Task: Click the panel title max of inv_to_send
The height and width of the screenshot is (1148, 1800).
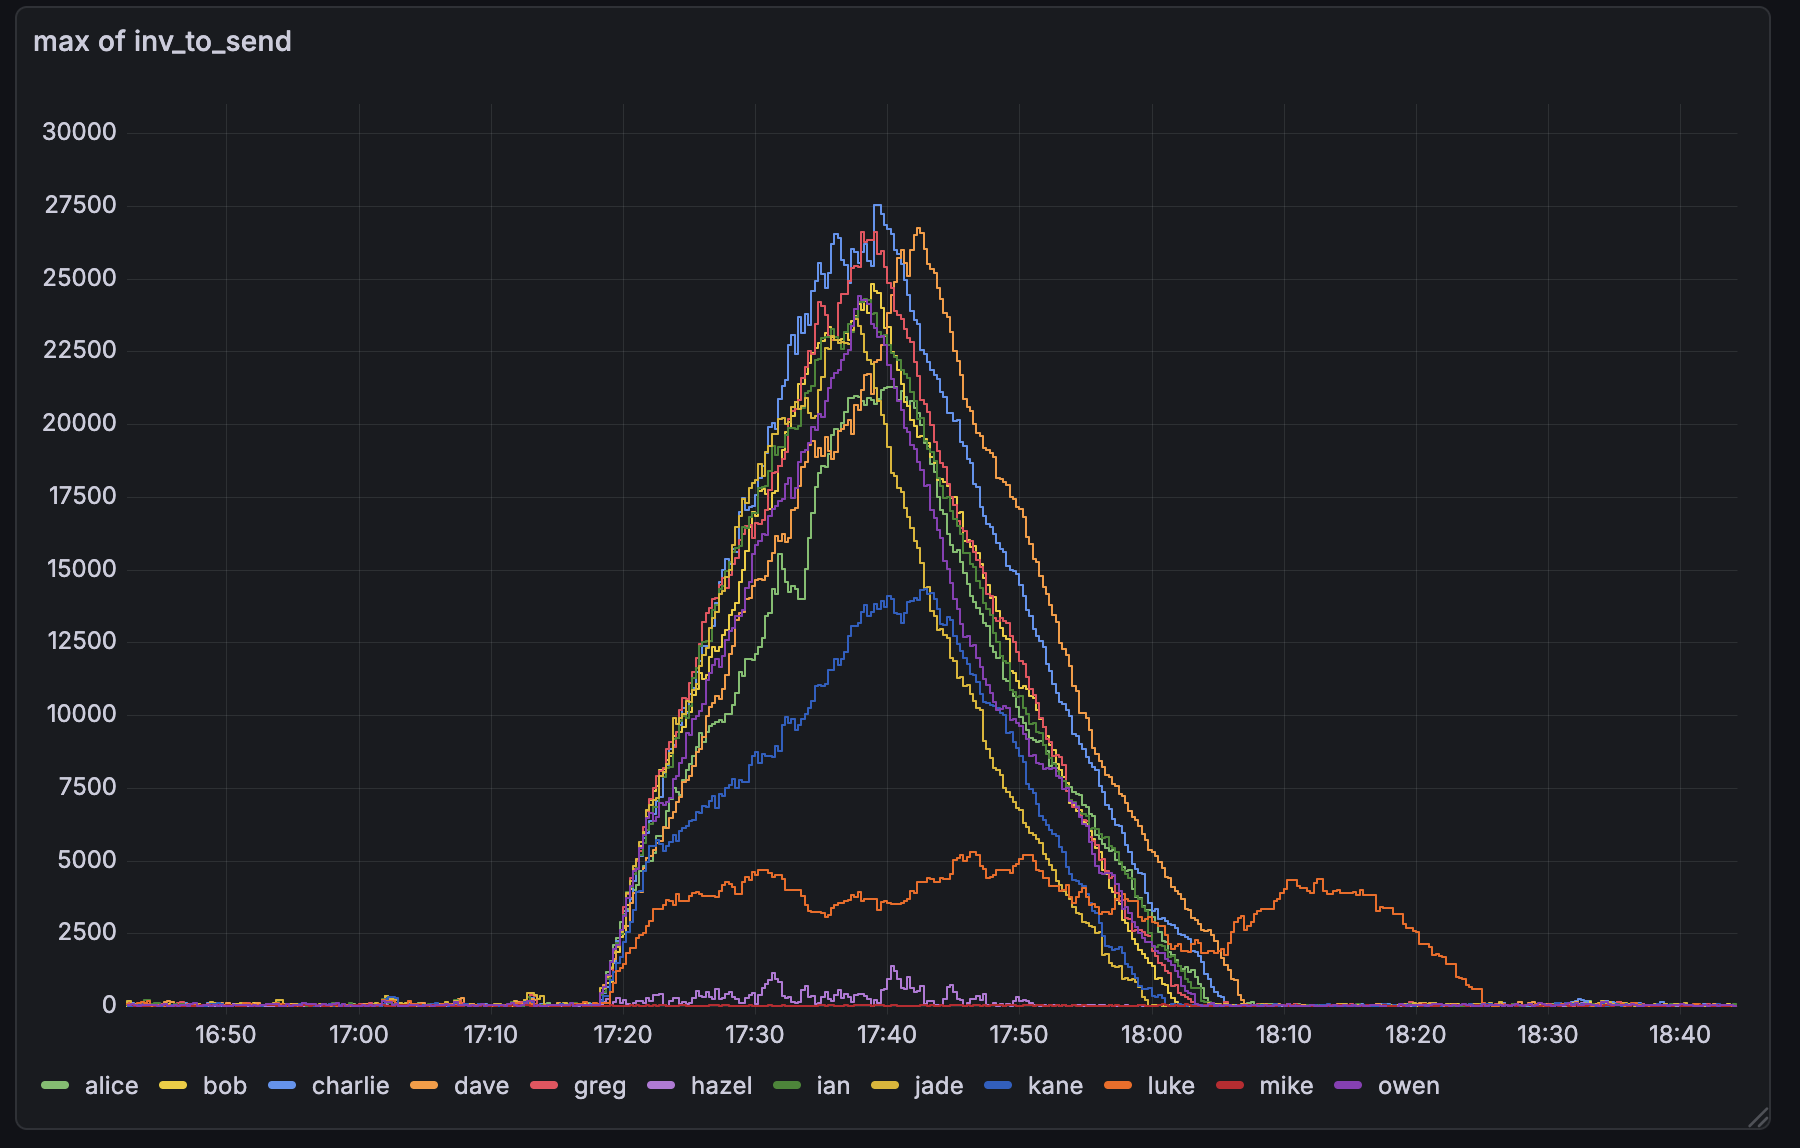Action: (x=162, y=42)
